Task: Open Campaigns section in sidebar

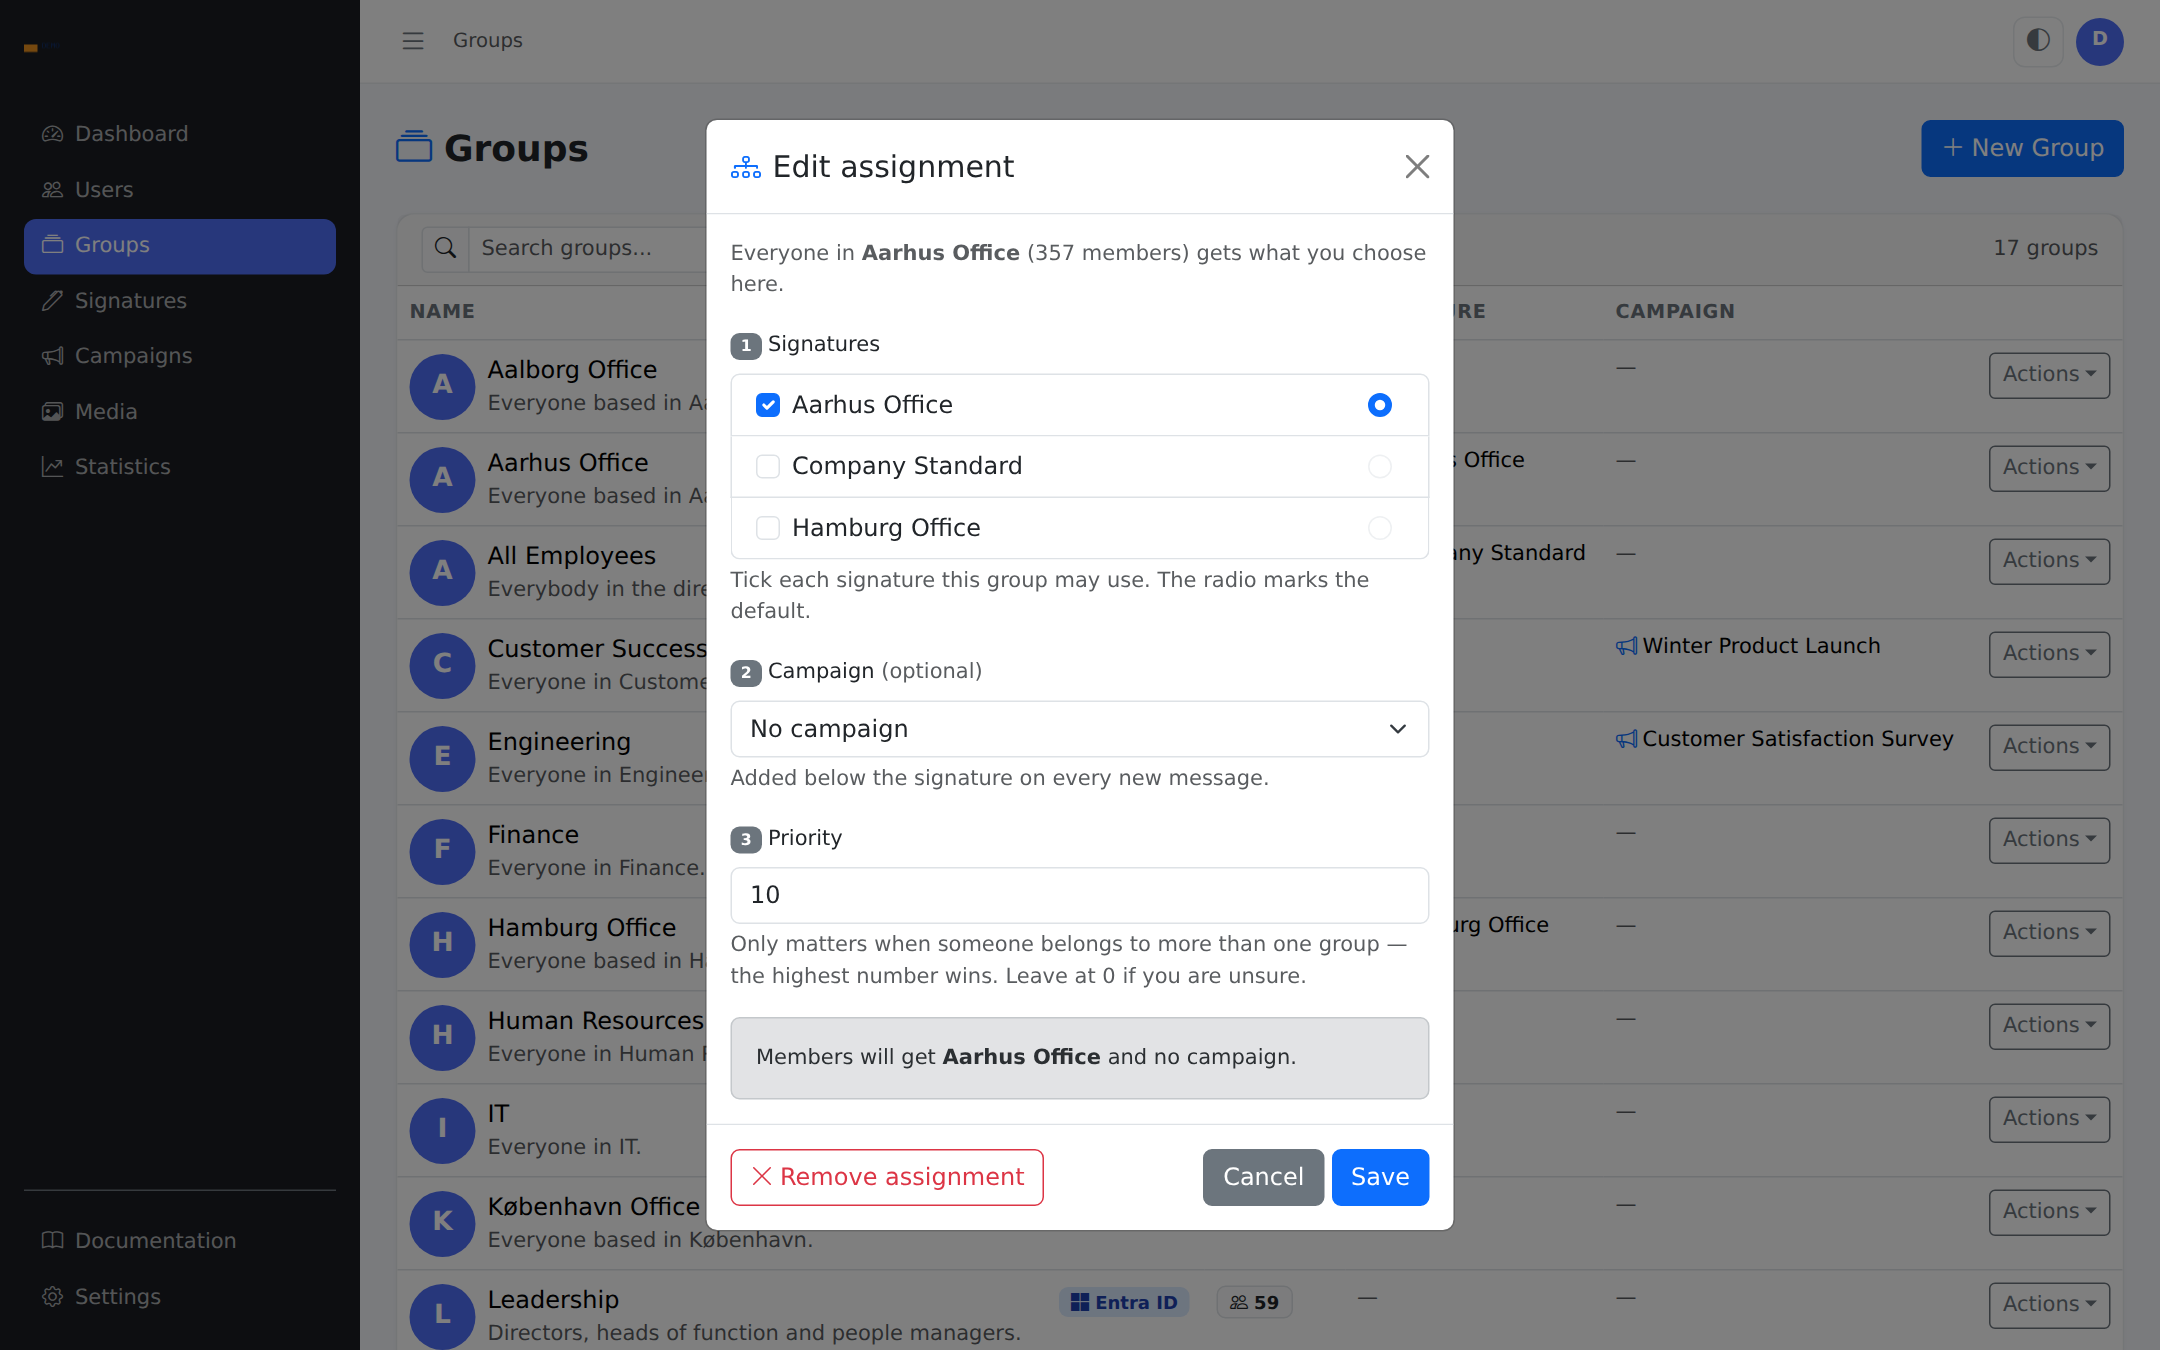Action: tap(180, 356)
